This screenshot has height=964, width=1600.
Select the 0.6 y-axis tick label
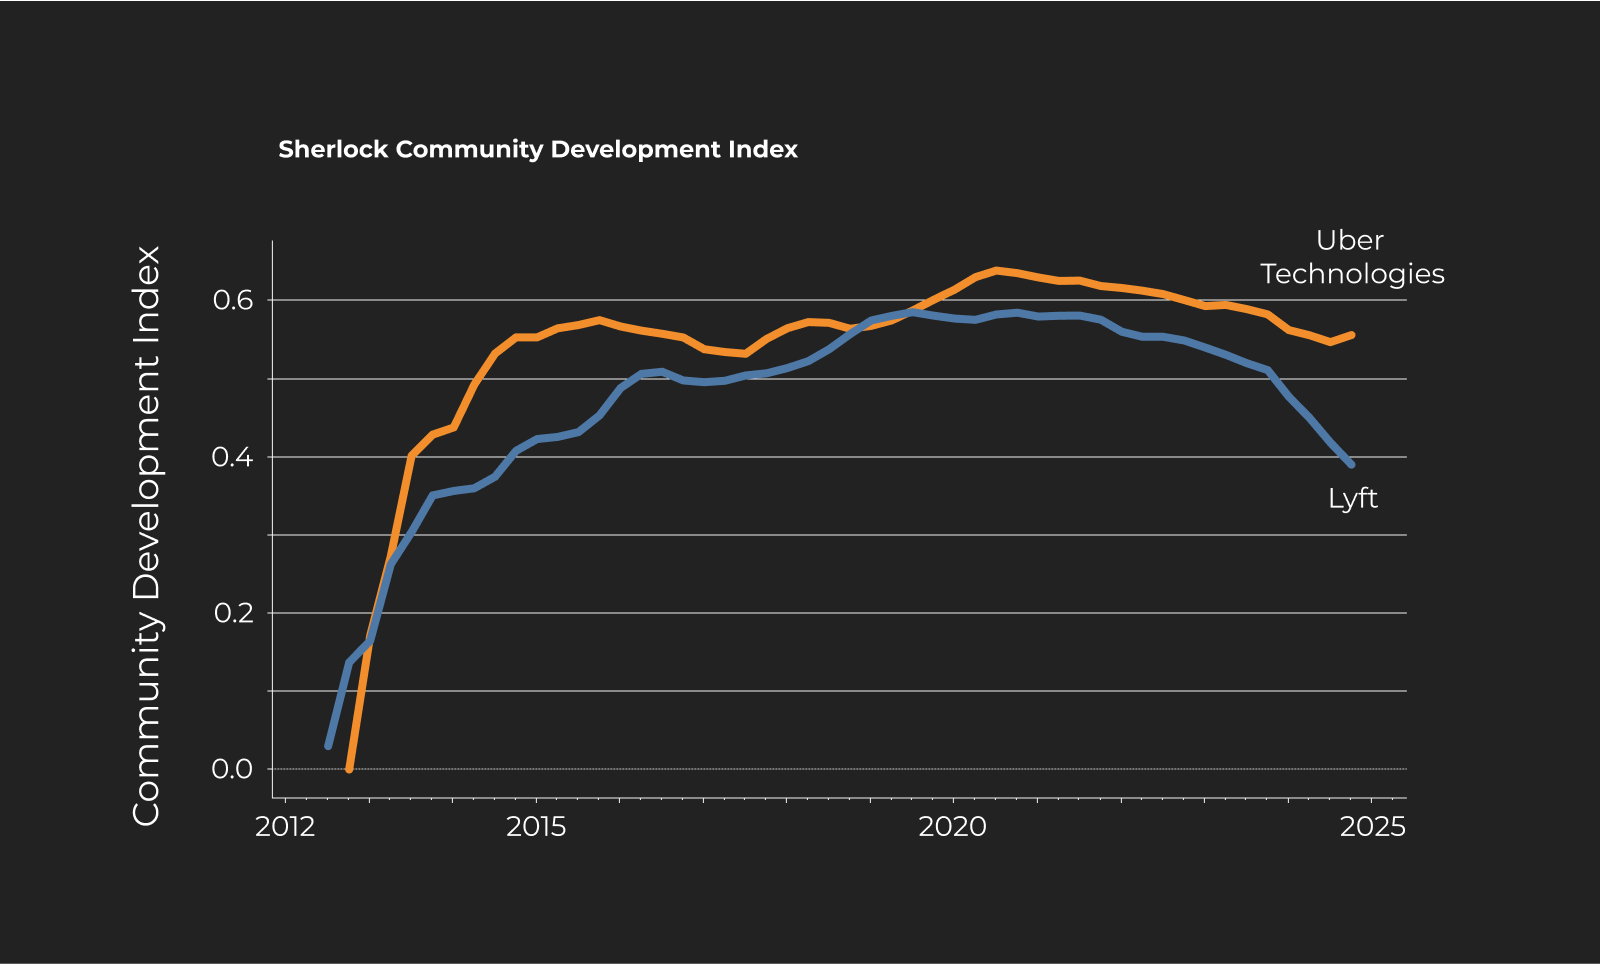[x=232, y=300]
